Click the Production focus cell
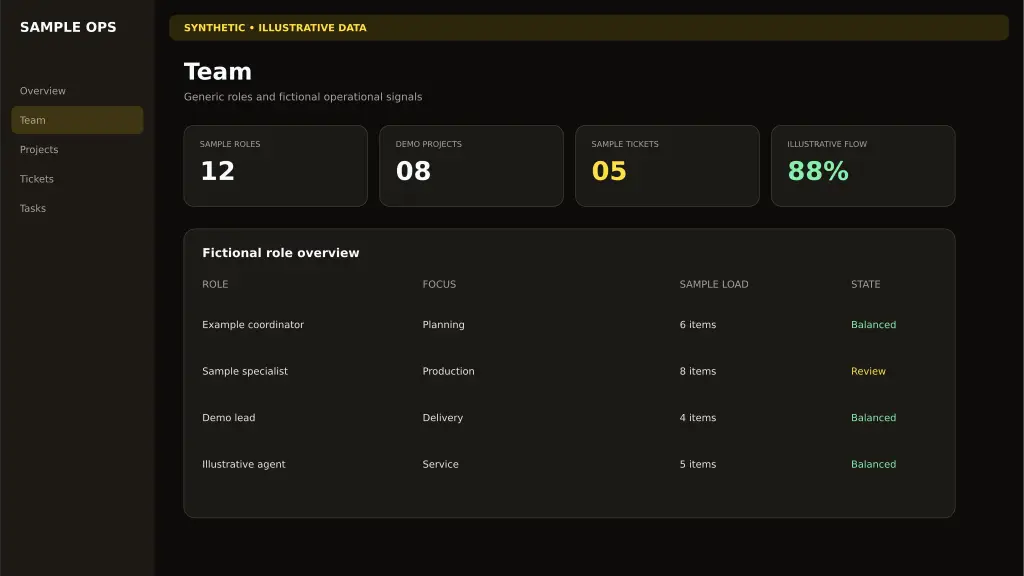 pyautogui.click(x=448, y=371)
